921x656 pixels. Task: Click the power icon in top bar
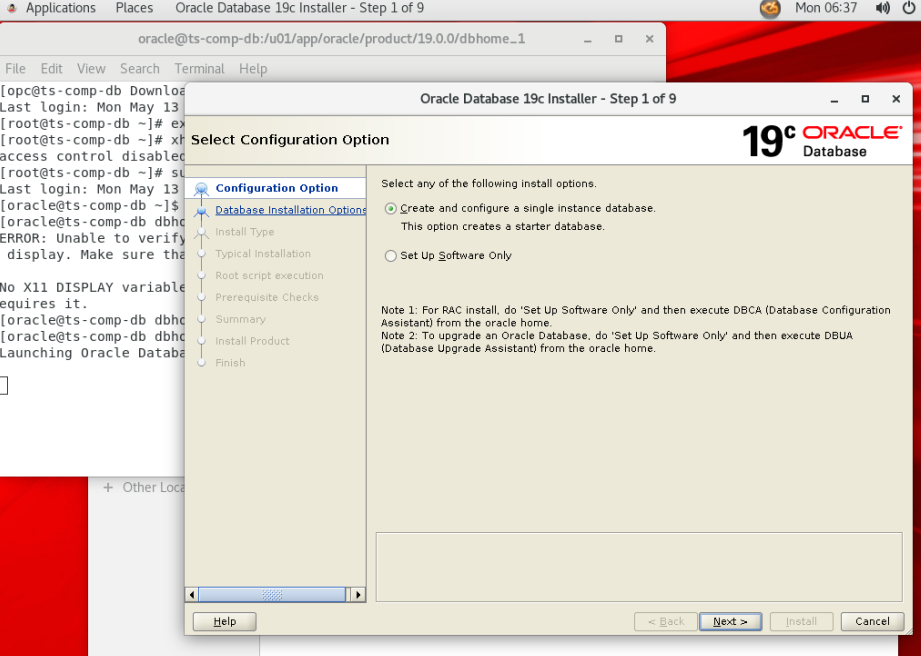pyautogui.click(x=909, y=8)
